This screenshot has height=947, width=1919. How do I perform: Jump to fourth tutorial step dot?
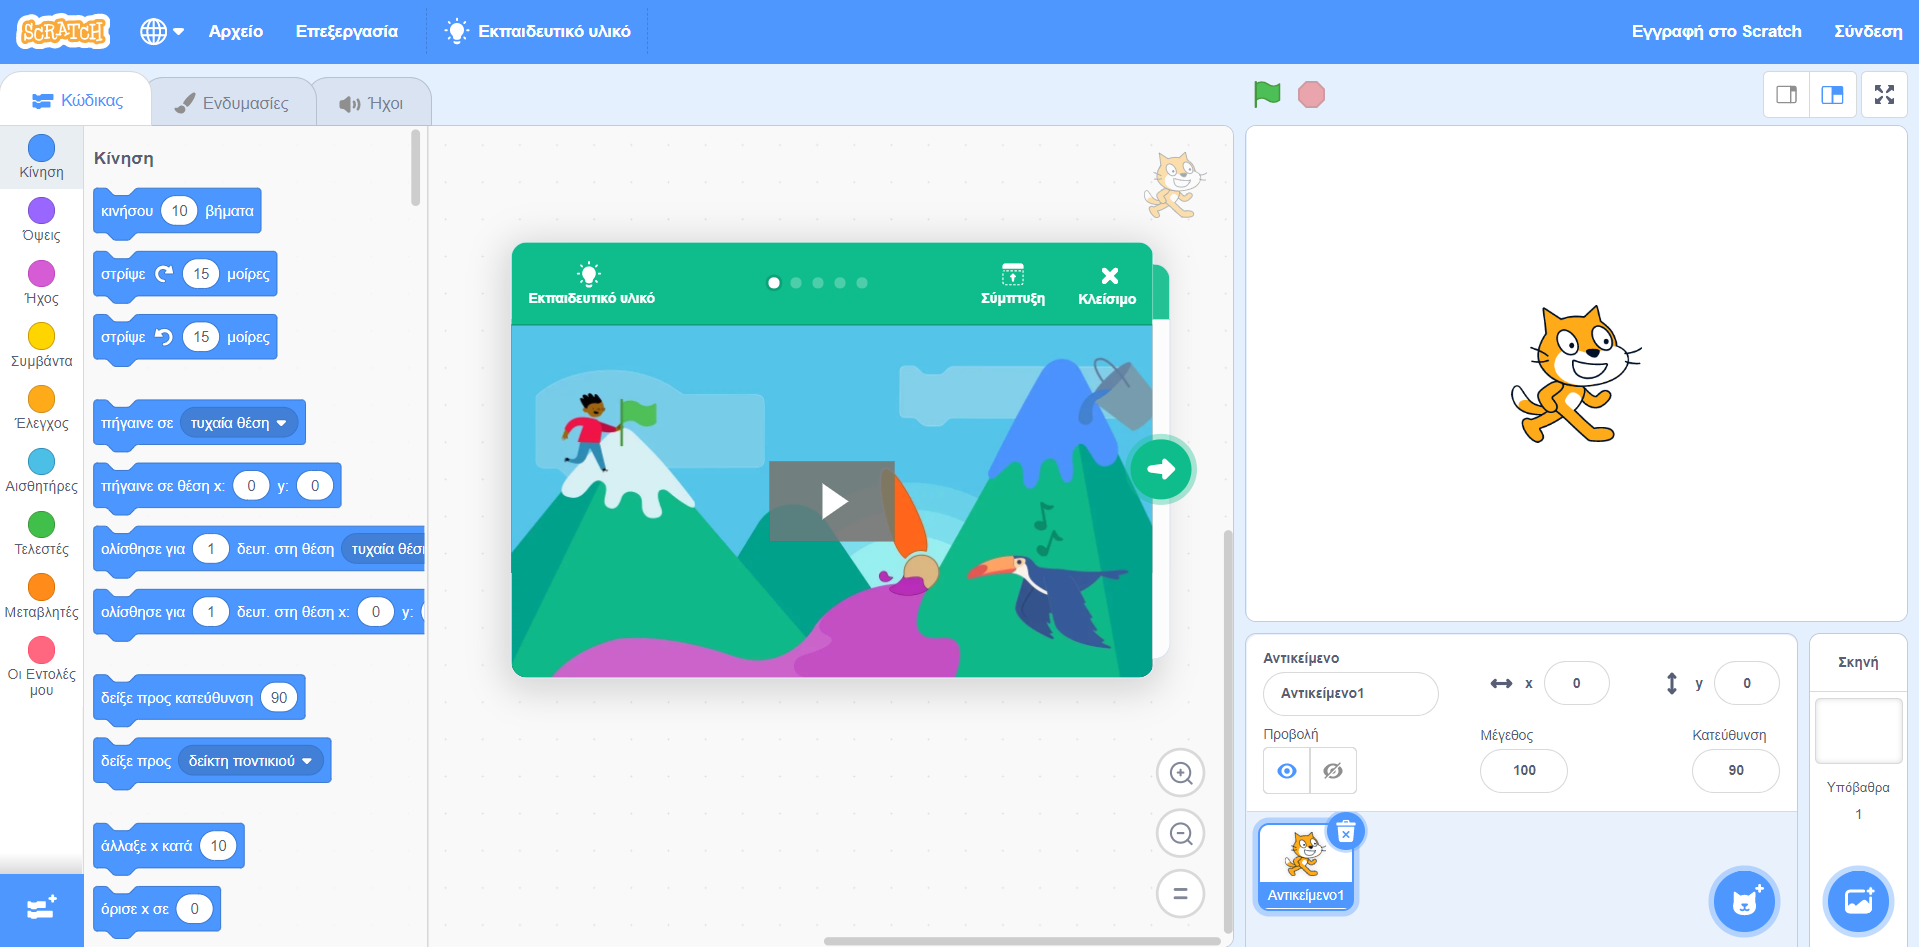pos(840,283)
